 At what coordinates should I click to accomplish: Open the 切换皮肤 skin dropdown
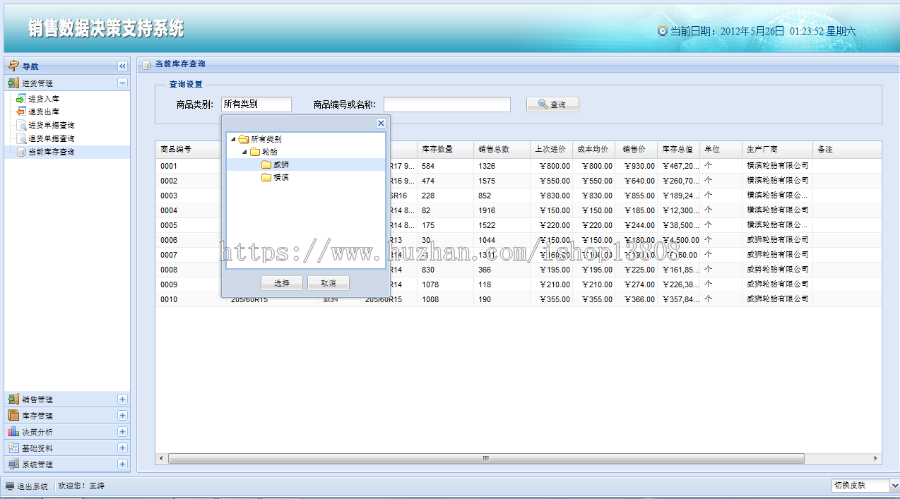point(894,486)
